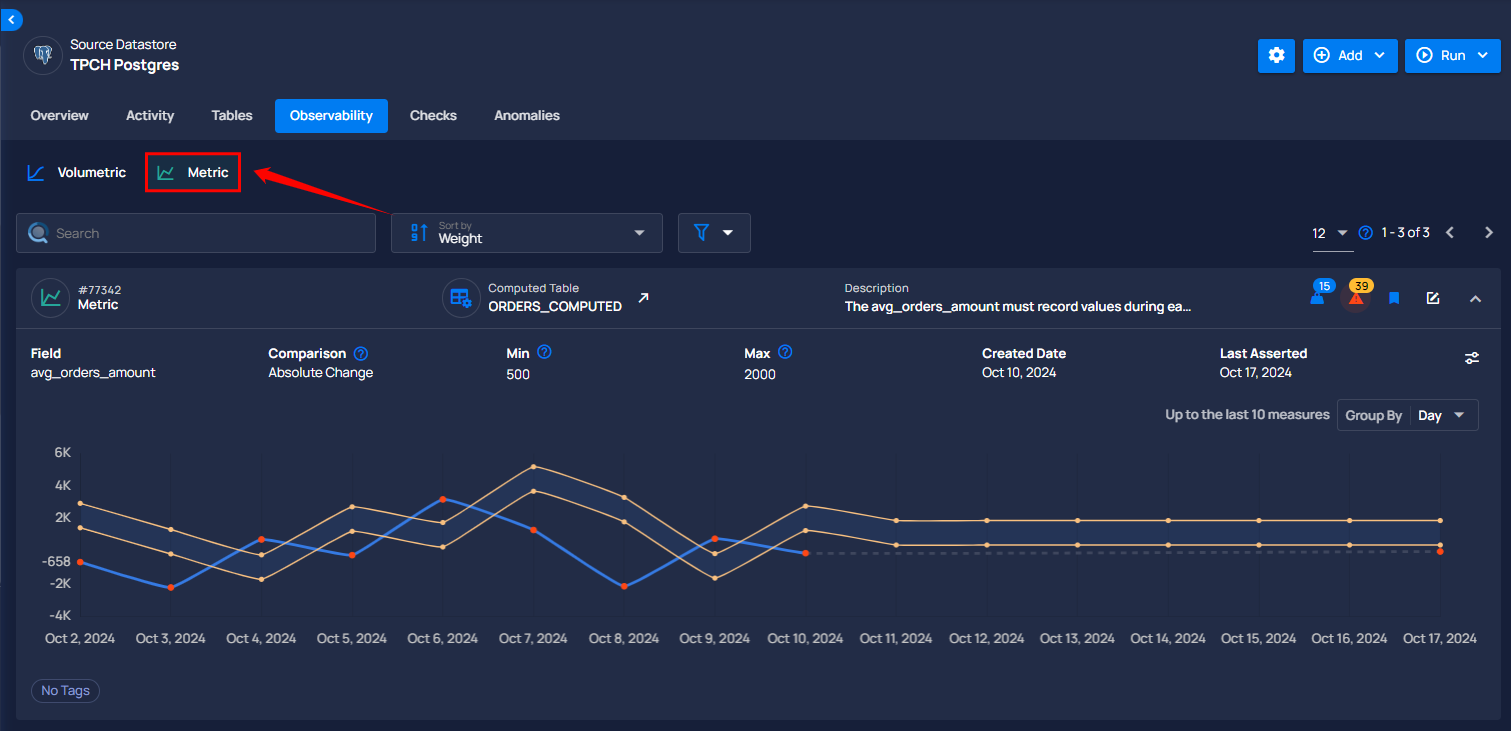Viewport: 1511px width, 731px height.
Task: Open chart settings sliders icon
Action: click(1472, 358)
